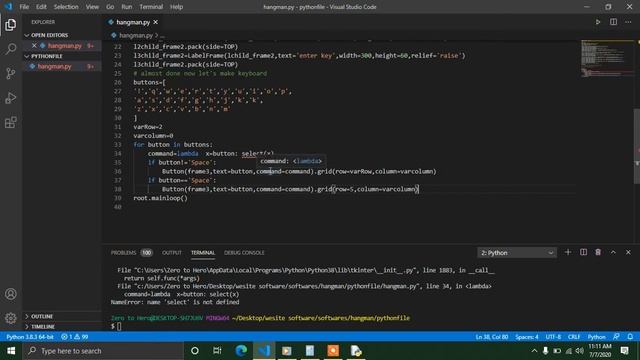The height and width of the screenshot is (360, 640).
Task: Open the Run and Debug view
Action: pos(11,98)
